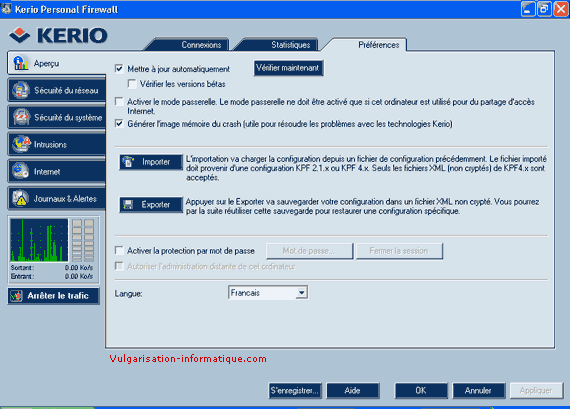Screen dimensions: 570x409
Task: Restore down the Kerio window
Action: pyautogui.click(x=545, y=9)
